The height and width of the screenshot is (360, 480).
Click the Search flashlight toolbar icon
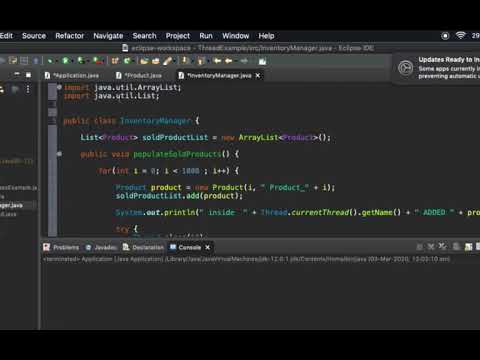point(167,61)
